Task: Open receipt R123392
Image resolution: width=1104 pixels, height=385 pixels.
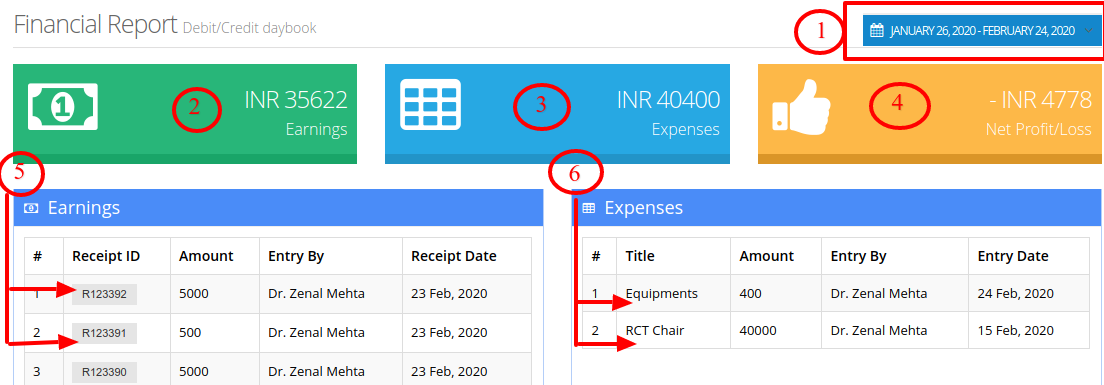Action: [x=104, y=294]
